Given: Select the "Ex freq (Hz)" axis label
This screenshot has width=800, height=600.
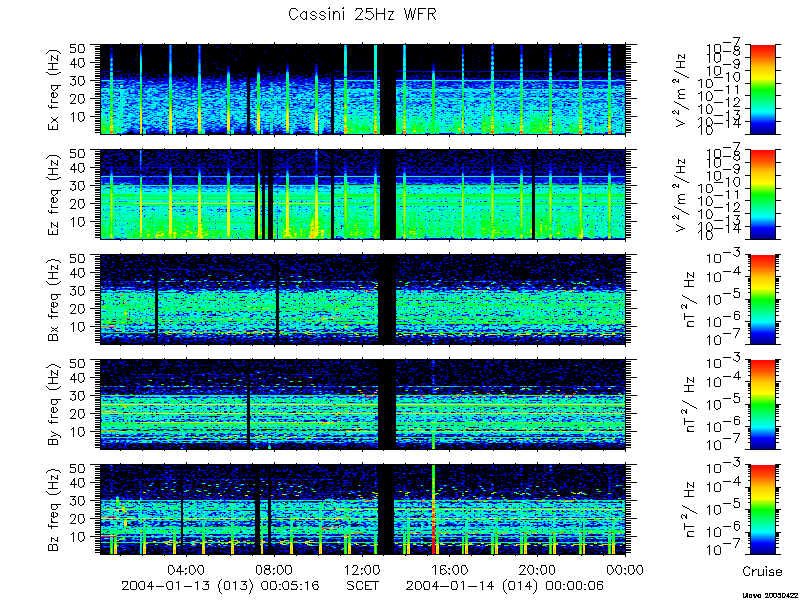Looking at the screenshot, I should pos(54,89).
